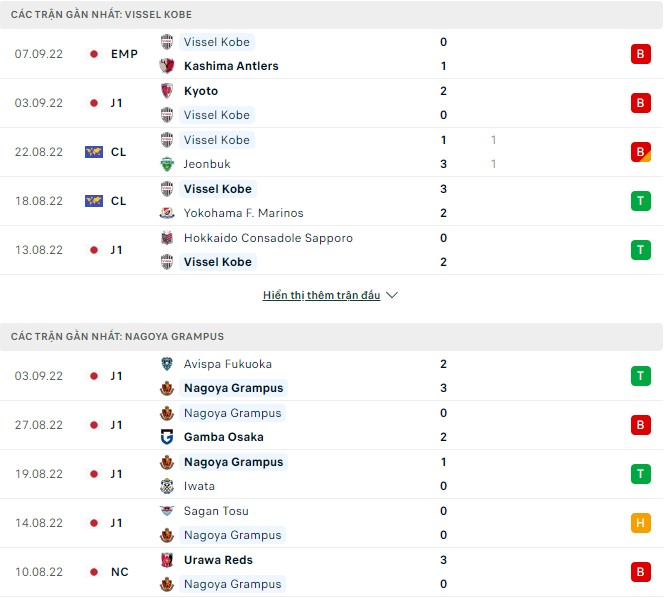Click the Kashima Antlers team crest
Image resolution: width=669 pixels, height=598 pixels.
click(x=168, y=66)
